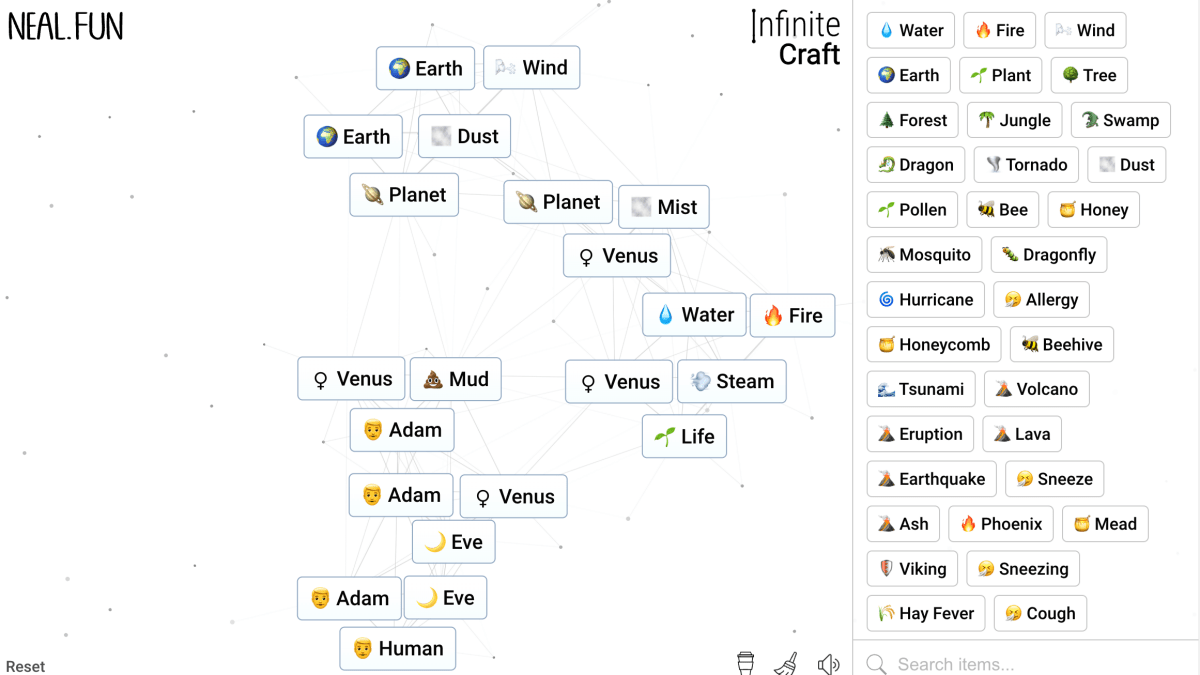This screenshot has width=1200, height=675.
Task: Select the Hurricane element in the sidebar
Action: tap(925, 299)
